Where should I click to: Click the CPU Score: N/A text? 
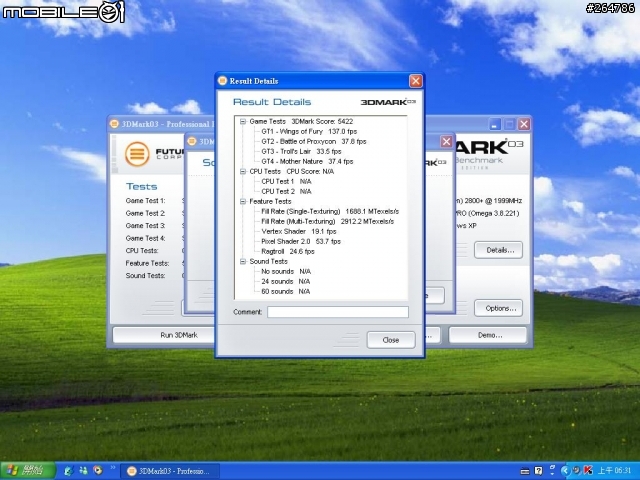[x=310, y=171]
